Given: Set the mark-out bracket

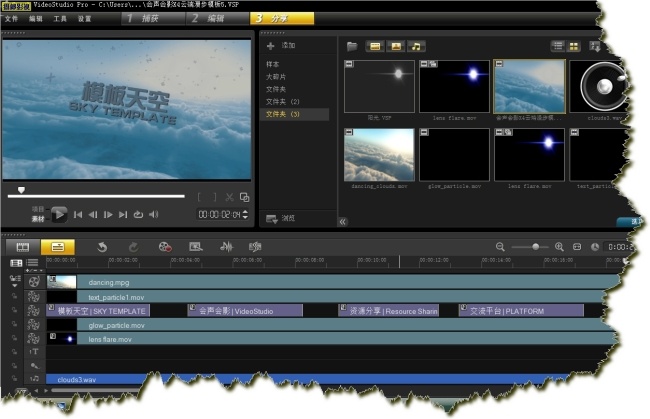Looking at the screenshot, I should tap(214, 197).
